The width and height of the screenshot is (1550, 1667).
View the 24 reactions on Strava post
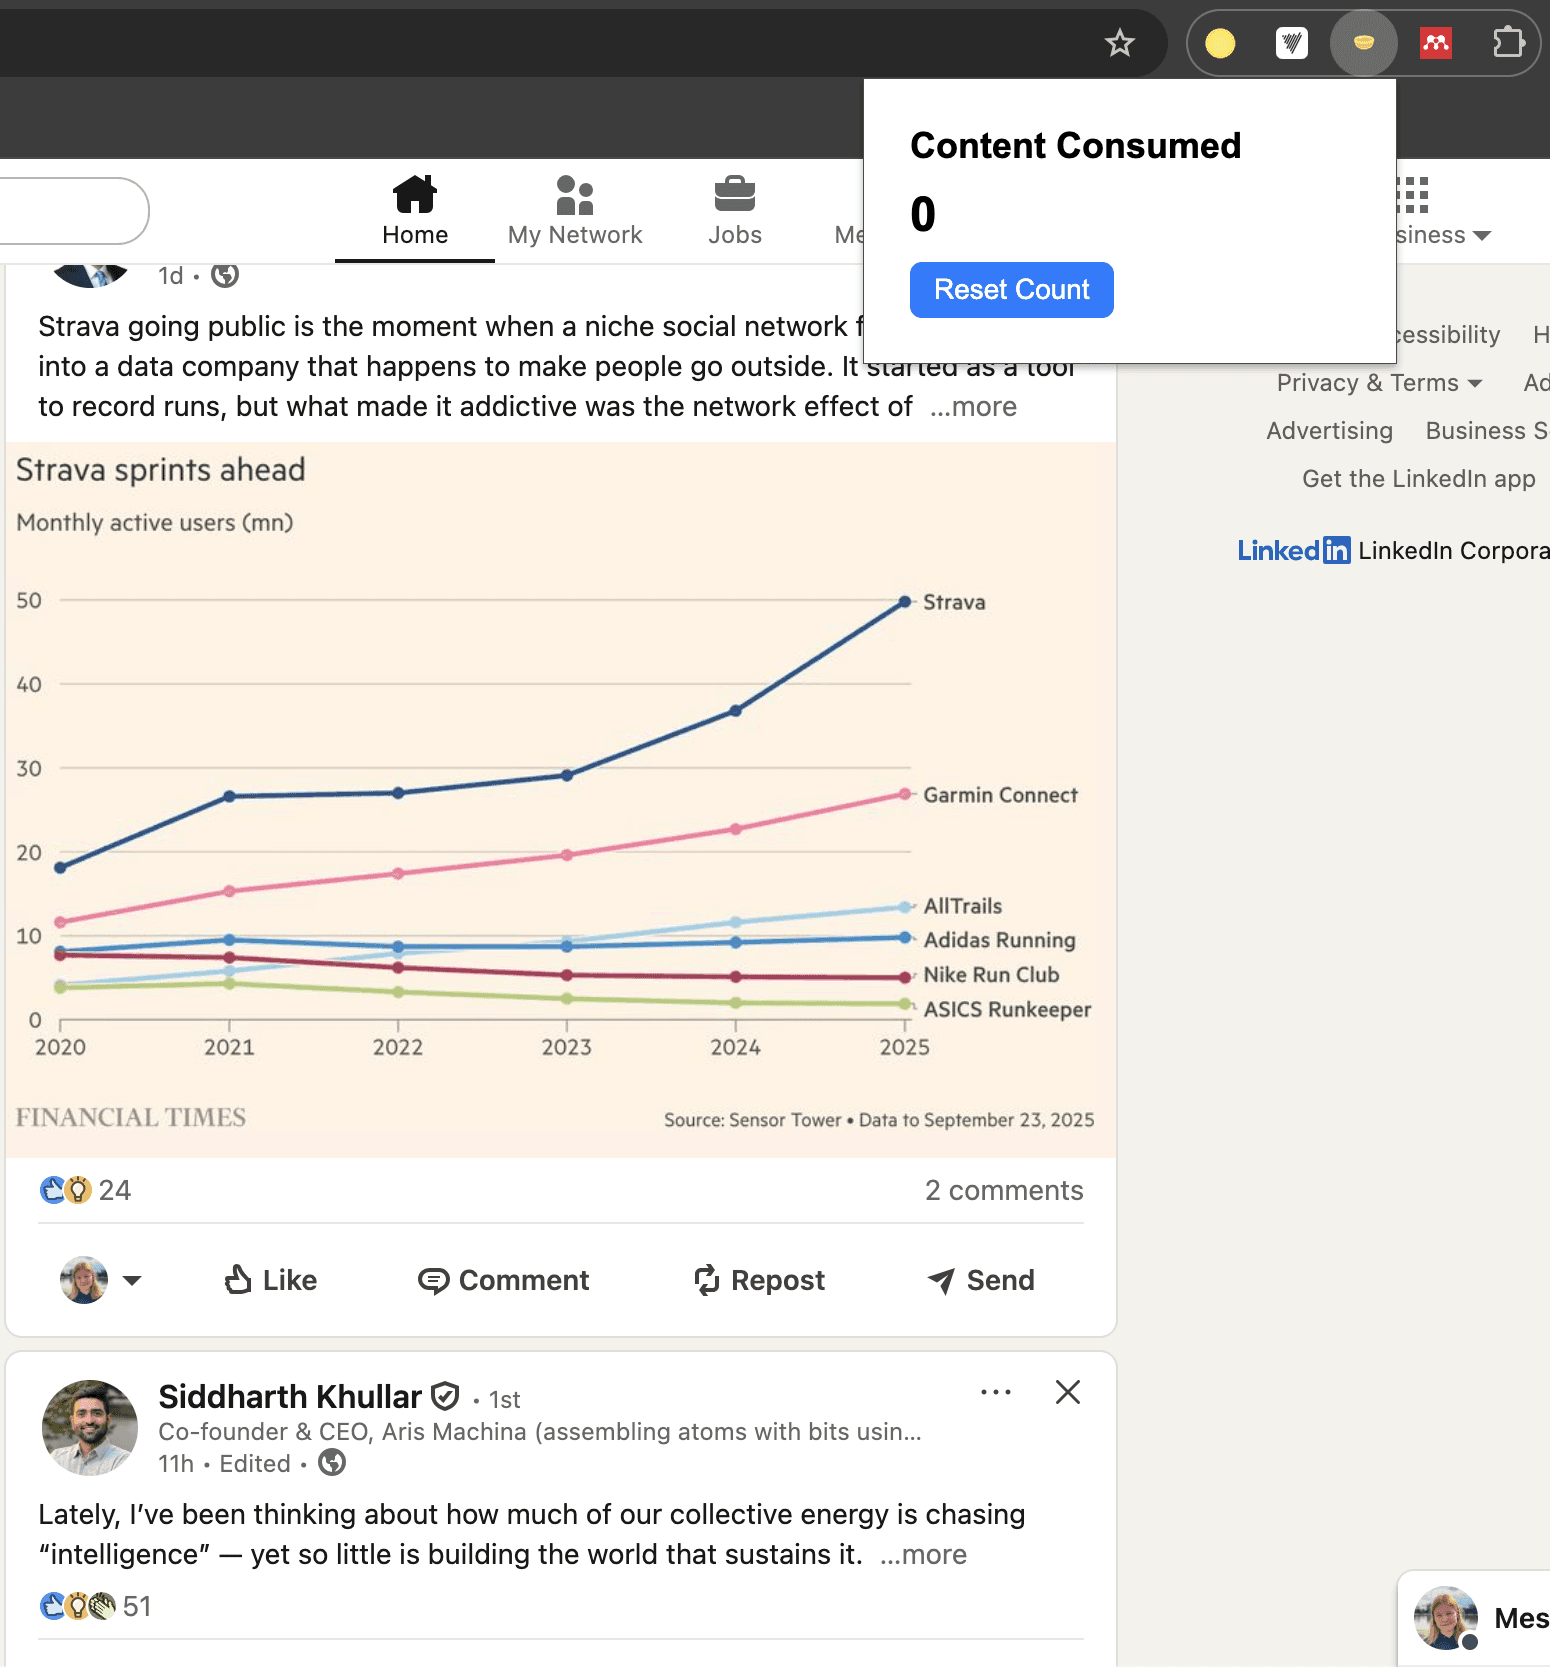click(x=85, y=1190)
